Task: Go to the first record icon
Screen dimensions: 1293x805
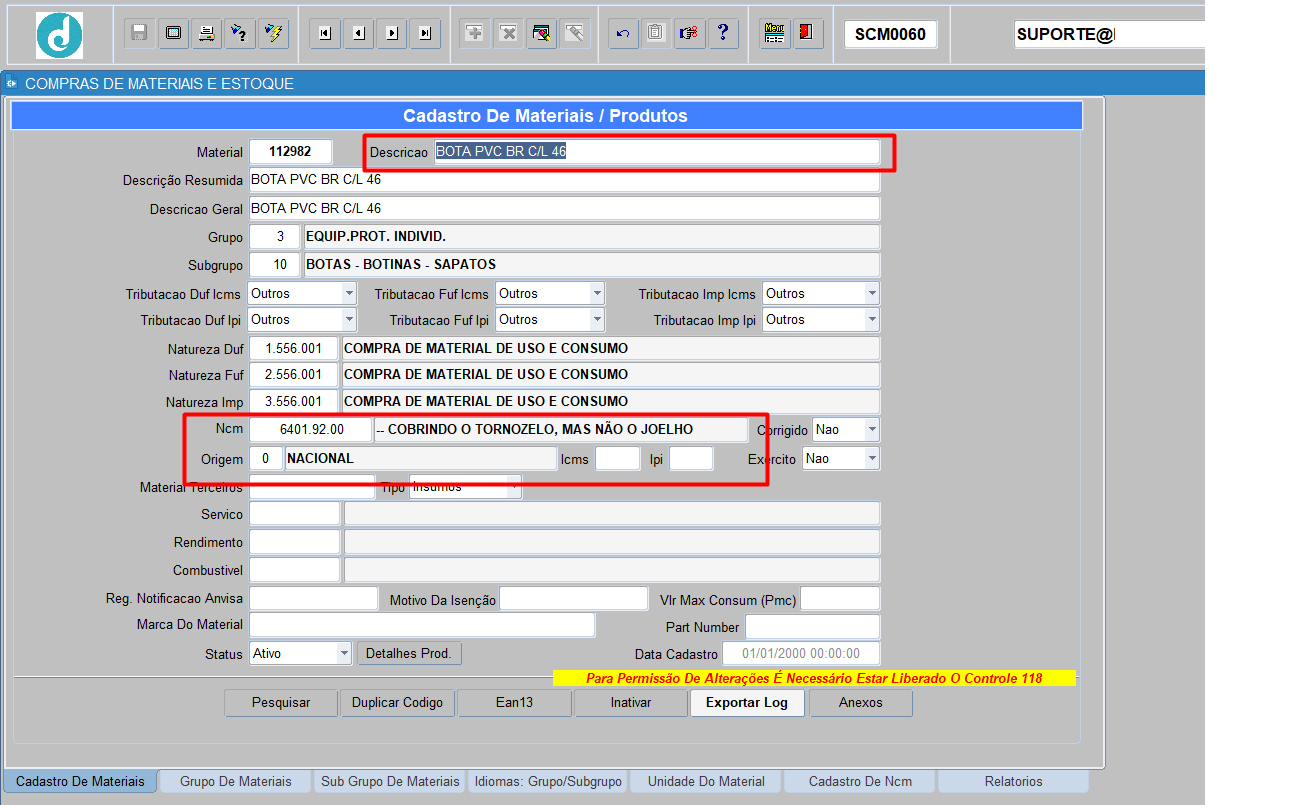Action: pos(324,33)
